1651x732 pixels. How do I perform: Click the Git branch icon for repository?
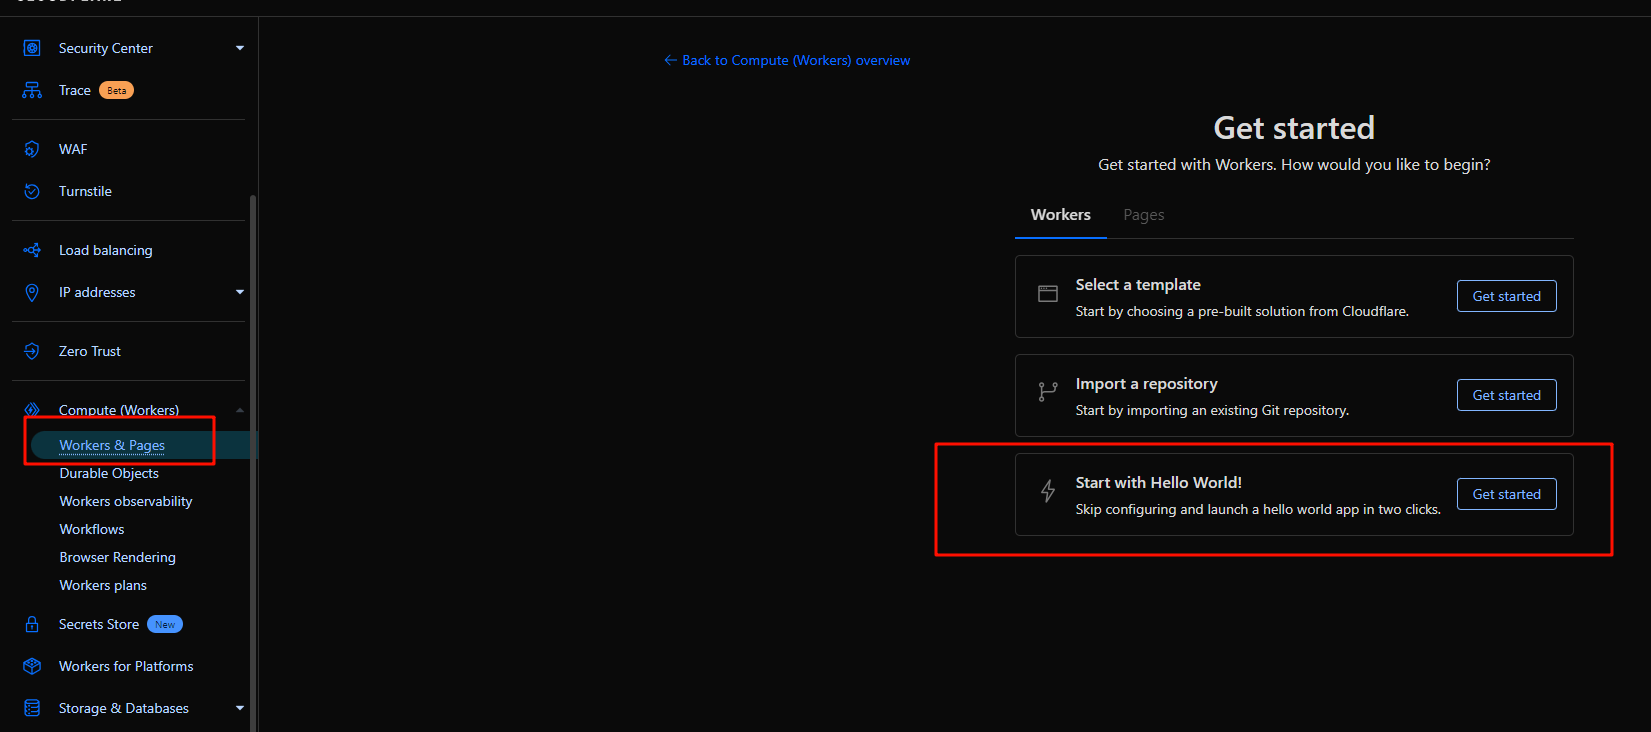1048,392
